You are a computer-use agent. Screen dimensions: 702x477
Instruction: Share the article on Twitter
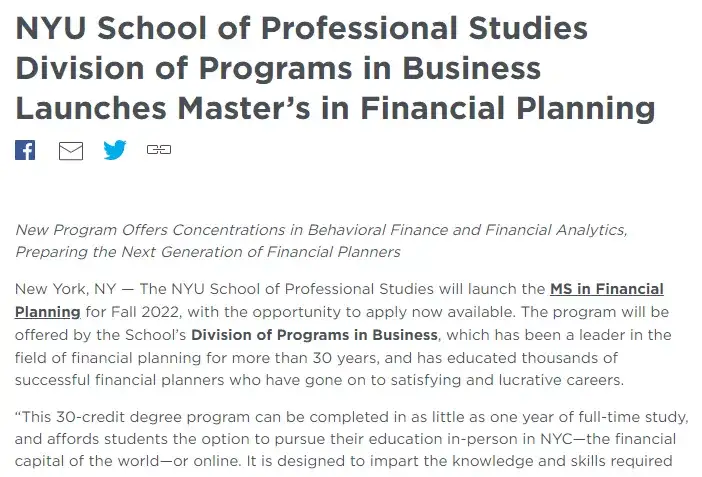pyautogui.click(x=115, y=150)
